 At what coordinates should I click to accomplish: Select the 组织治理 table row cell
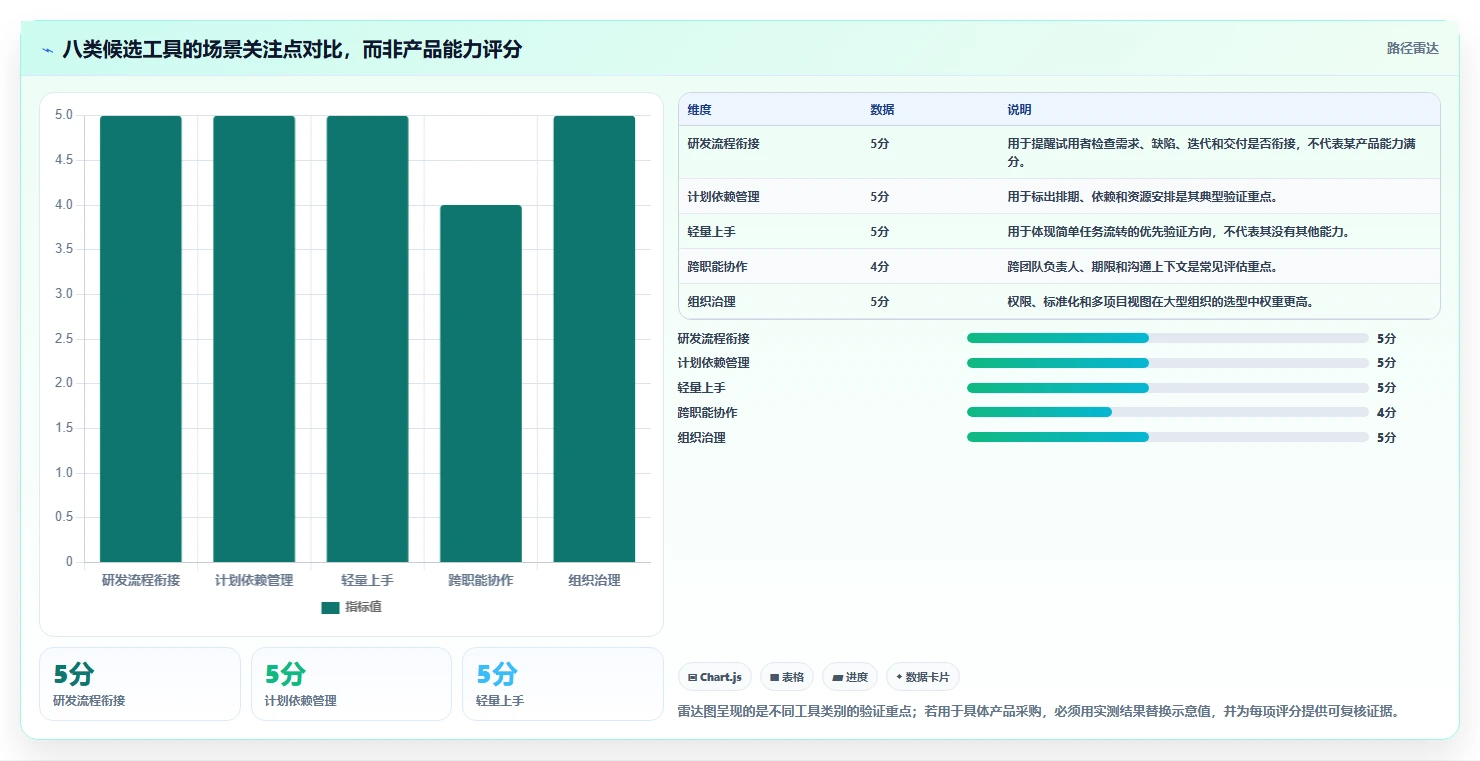pyautogui.click(x=711, y=302)
